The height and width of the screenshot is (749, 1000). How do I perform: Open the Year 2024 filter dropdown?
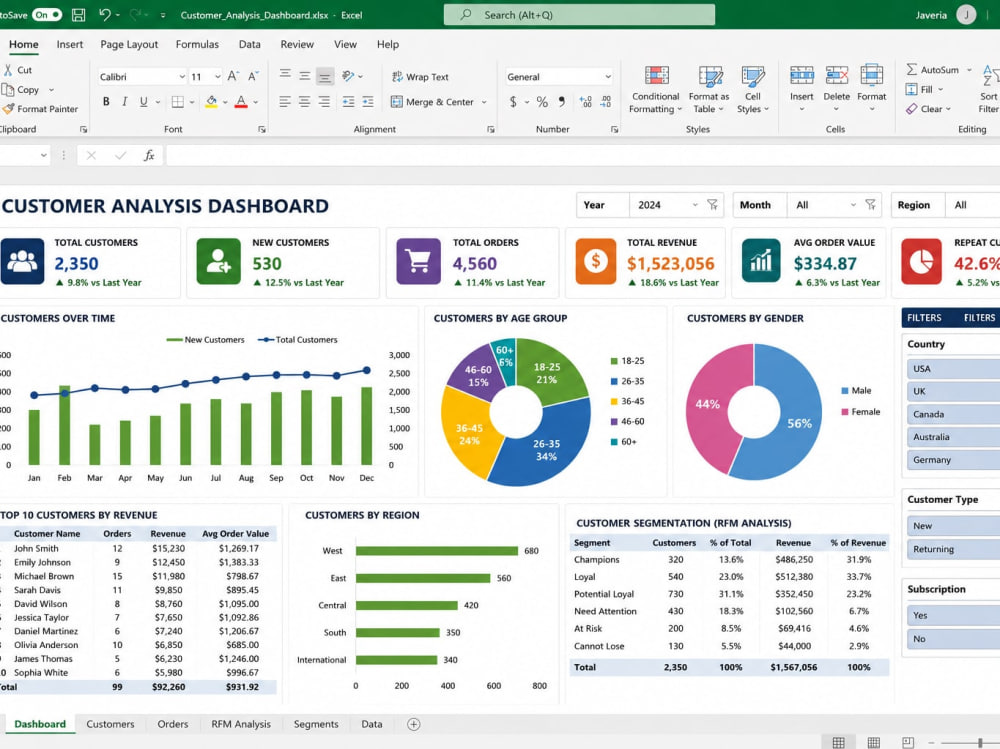pos(695,205)
